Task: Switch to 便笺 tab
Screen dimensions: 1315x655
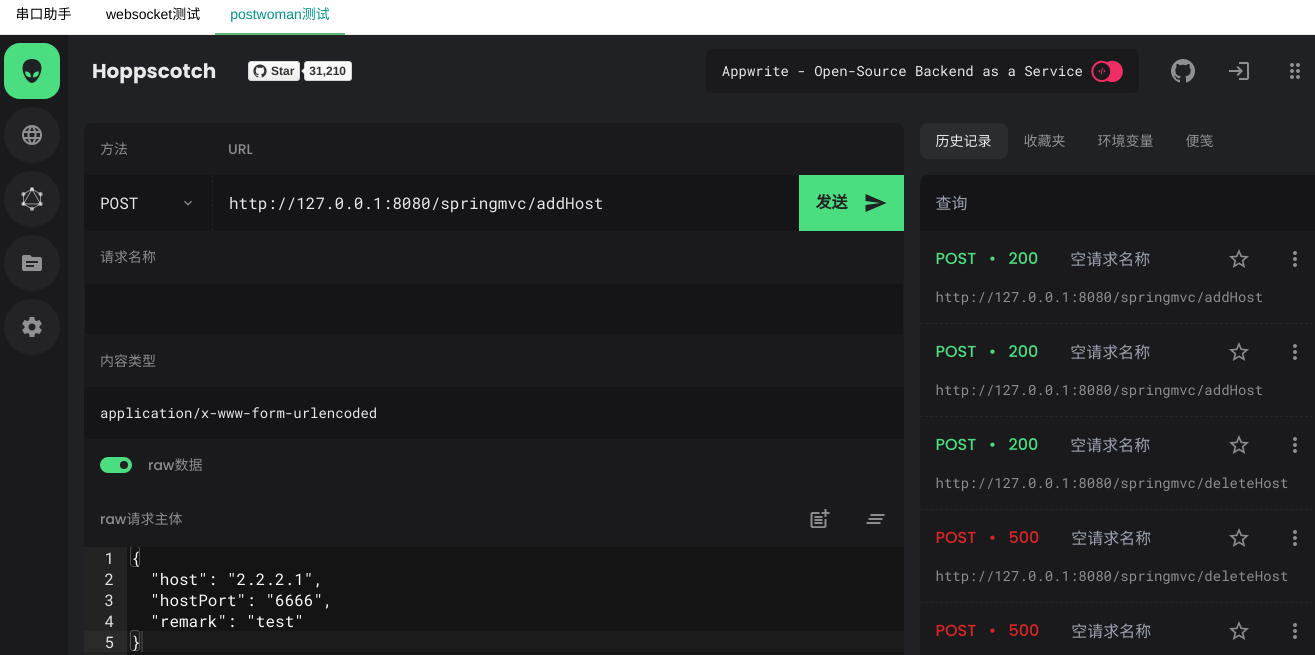Action: (1200, 141)
